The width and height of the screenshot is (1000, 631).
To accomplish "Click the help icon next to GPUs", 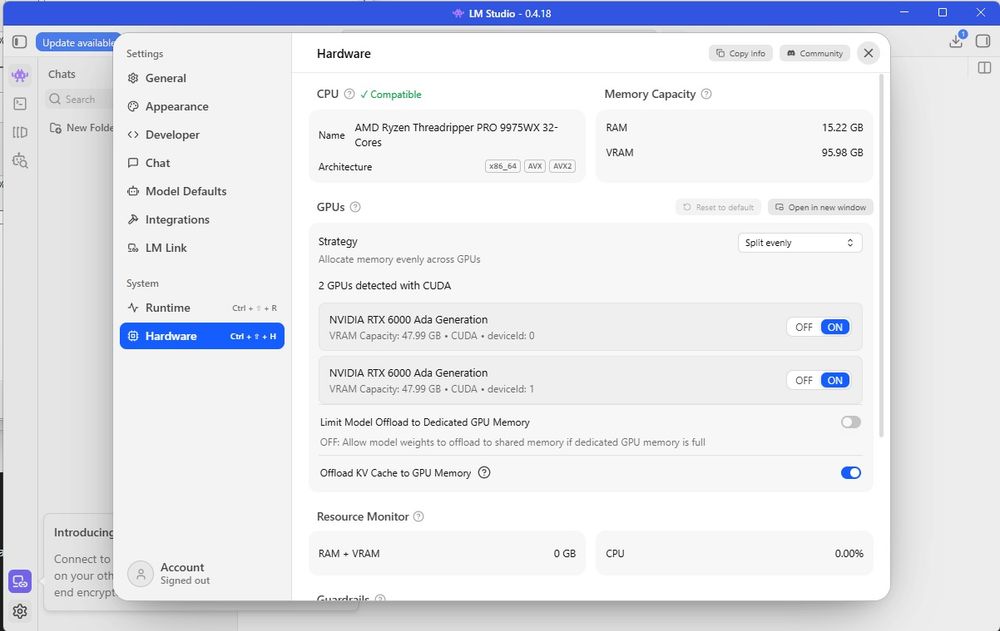I will point(355,207).
